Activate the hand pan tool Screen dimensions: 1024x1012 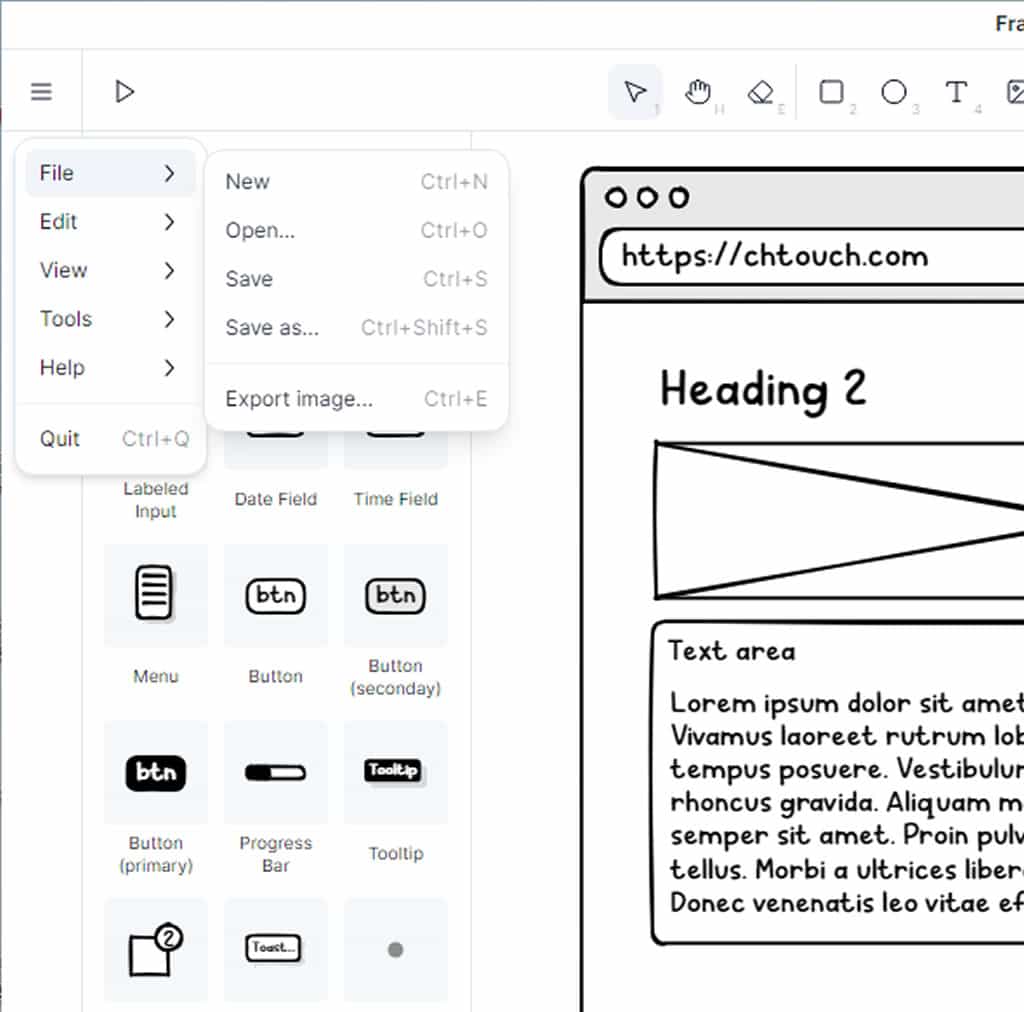click(x=698, y=91)
